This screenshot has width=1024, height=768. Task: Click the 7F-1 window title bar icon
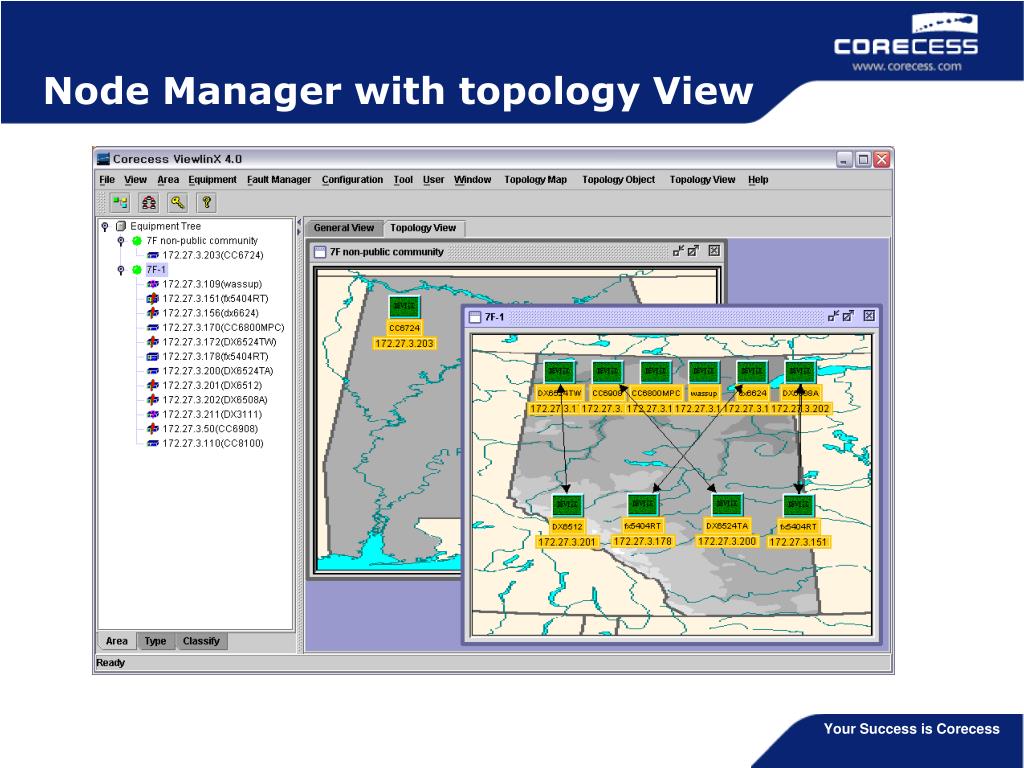click(x=475, y=317)
